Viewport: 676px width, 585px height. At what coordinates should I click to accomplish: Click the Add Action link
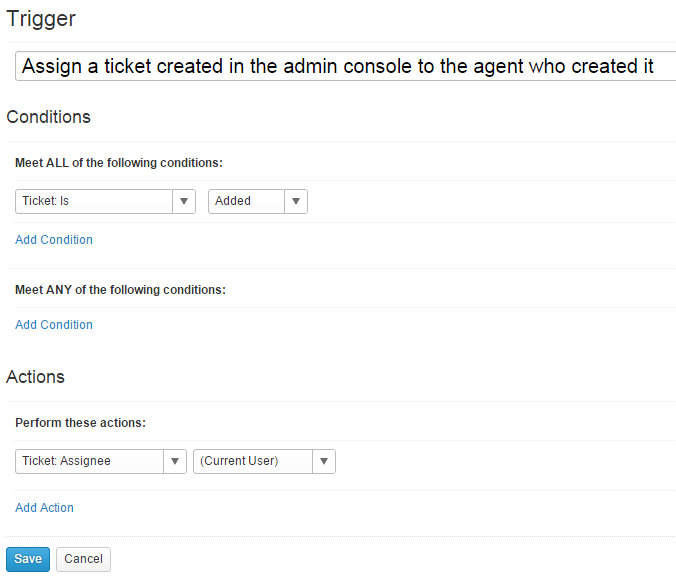45,508
